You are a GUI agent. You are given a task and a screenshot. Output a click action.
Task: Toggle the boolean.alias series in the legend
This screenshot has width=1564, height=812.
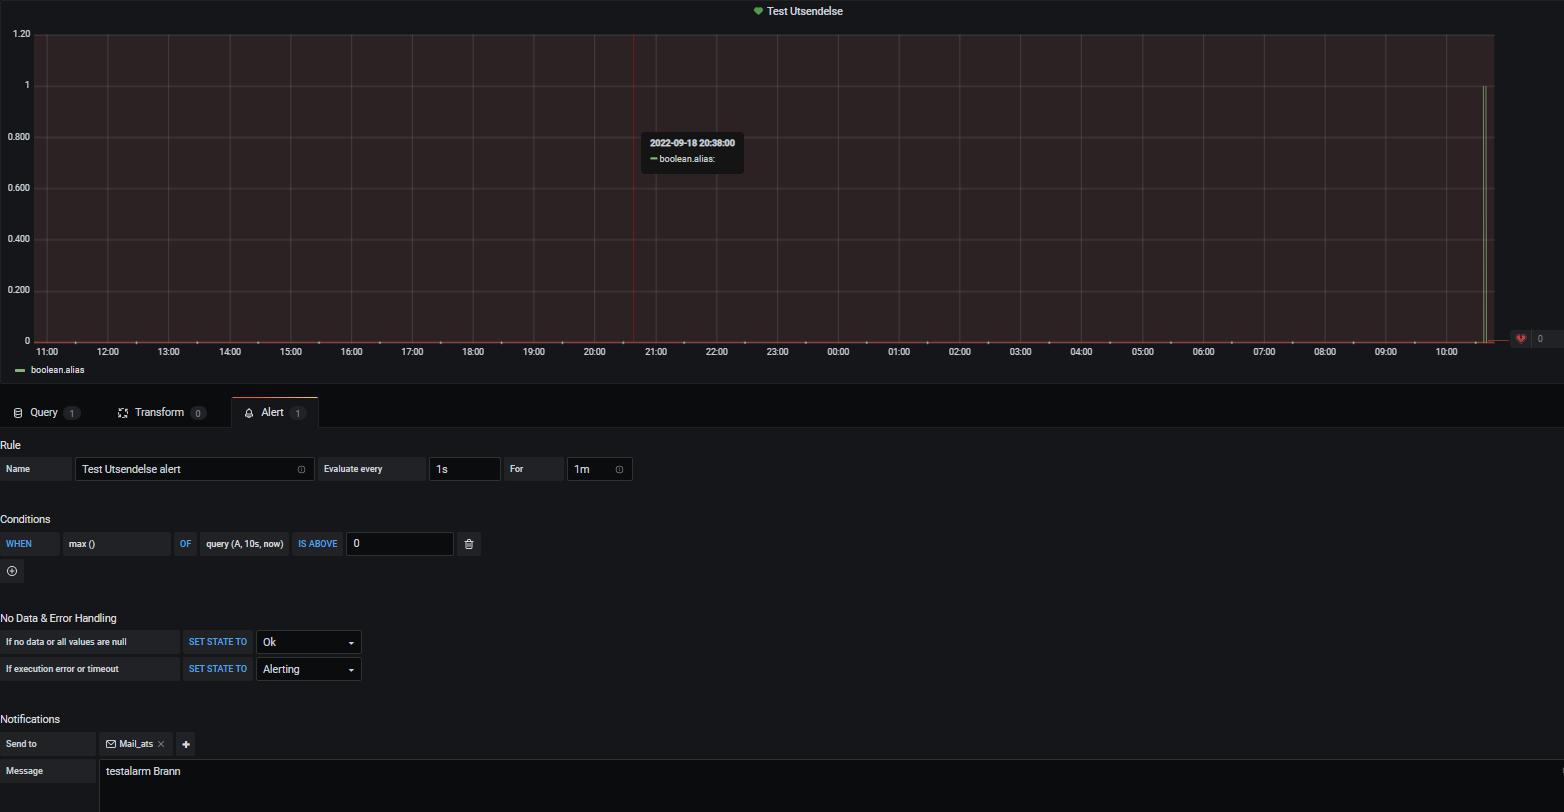[x=57, y=370]
